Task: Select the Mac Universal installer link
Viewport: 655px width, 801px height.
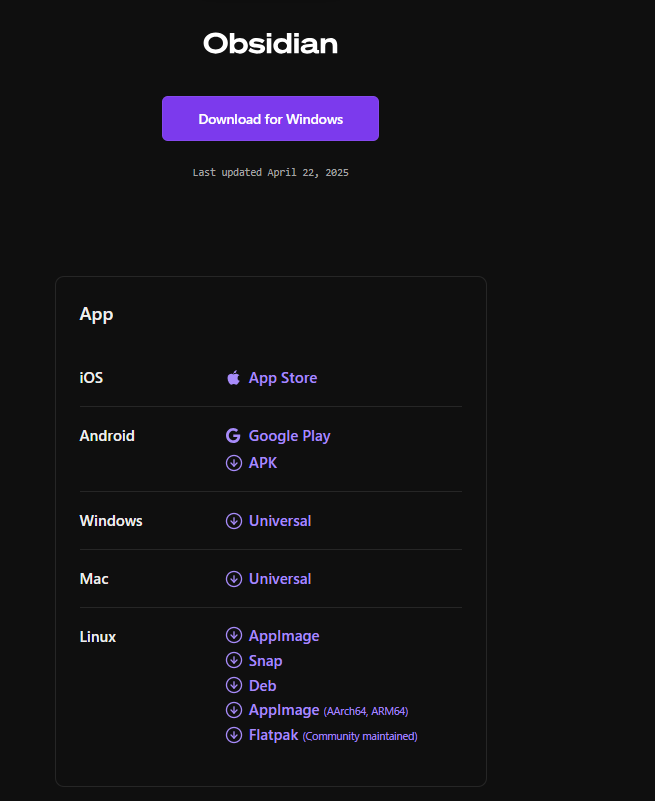Action: coord(280,579)
